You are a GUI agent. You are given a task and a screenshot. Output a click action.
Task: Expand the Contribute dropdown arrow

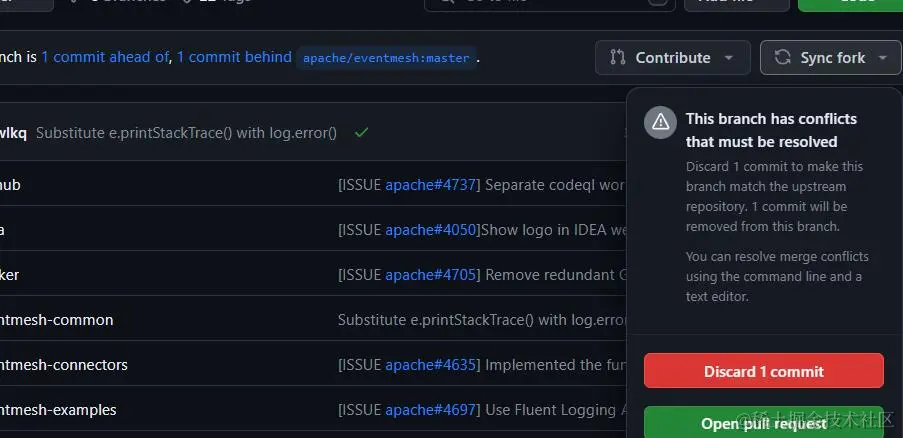click(x=731, y=58)
